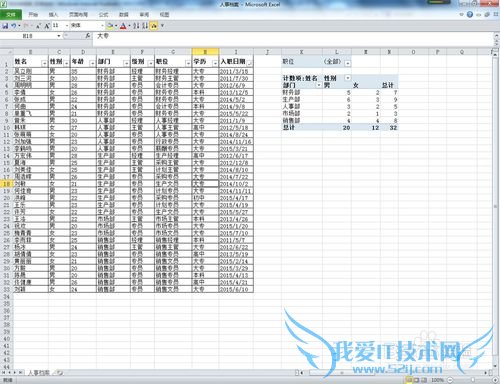Click pivot grand total value 32
This screenshot has width=500, height=384.
pos(393,127)
